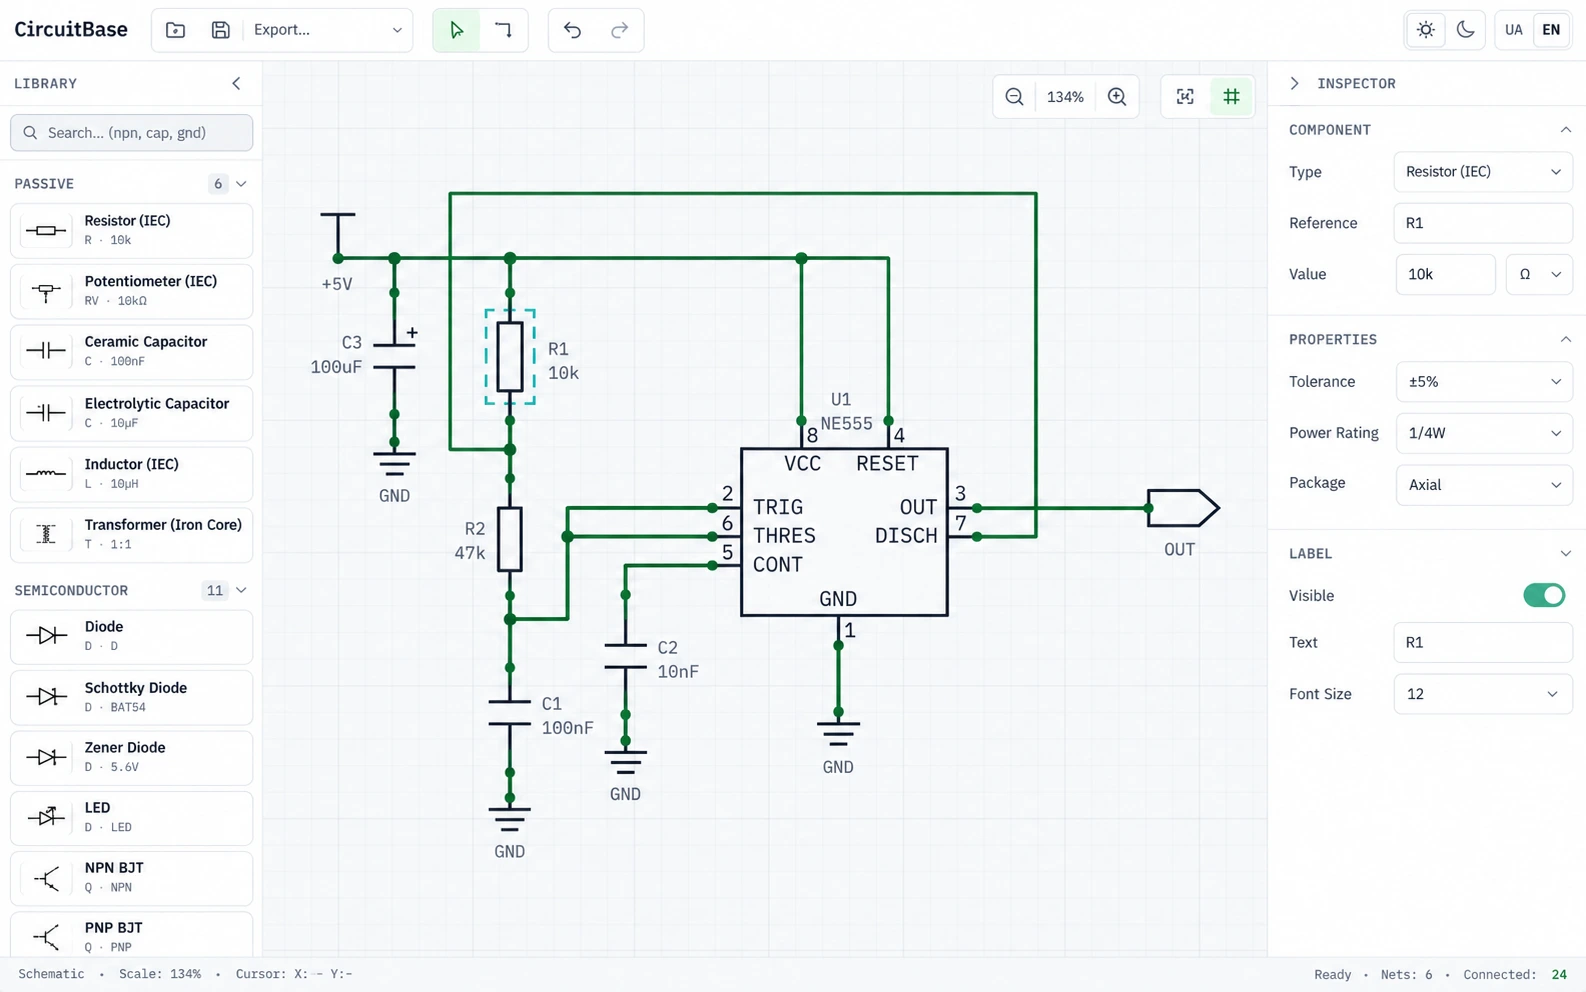Viewport: 1586px width, 992px height.
Task: Collapse the Semiconductor library category
Action: [x=241, y=591]
